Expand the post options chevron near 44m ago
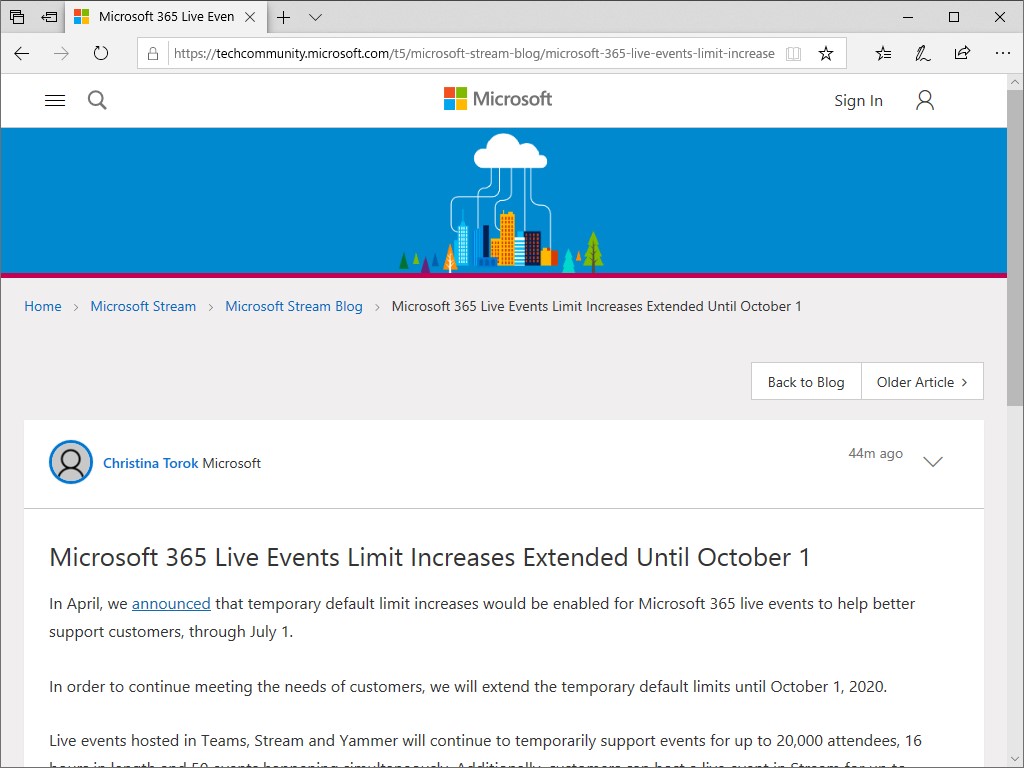This screenshot has height=768, width=1024. coord(933,462)
